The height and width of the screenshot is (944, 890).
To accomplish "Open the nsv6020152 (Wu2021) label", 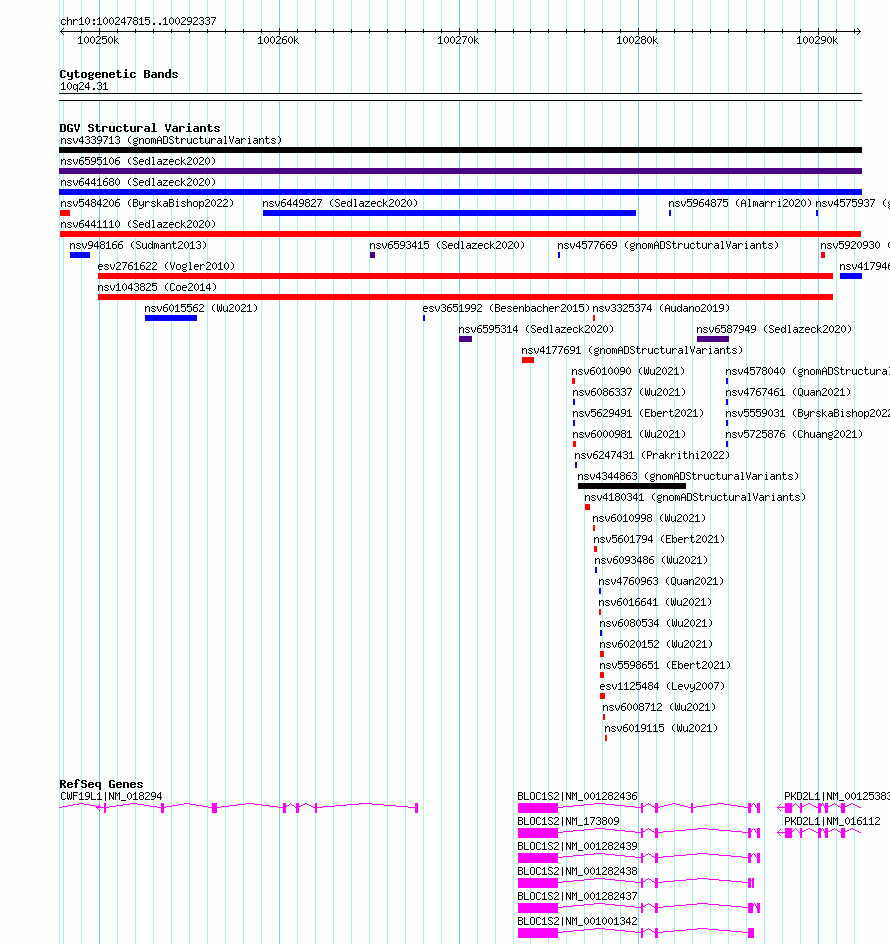I will [x=656, y=644].
